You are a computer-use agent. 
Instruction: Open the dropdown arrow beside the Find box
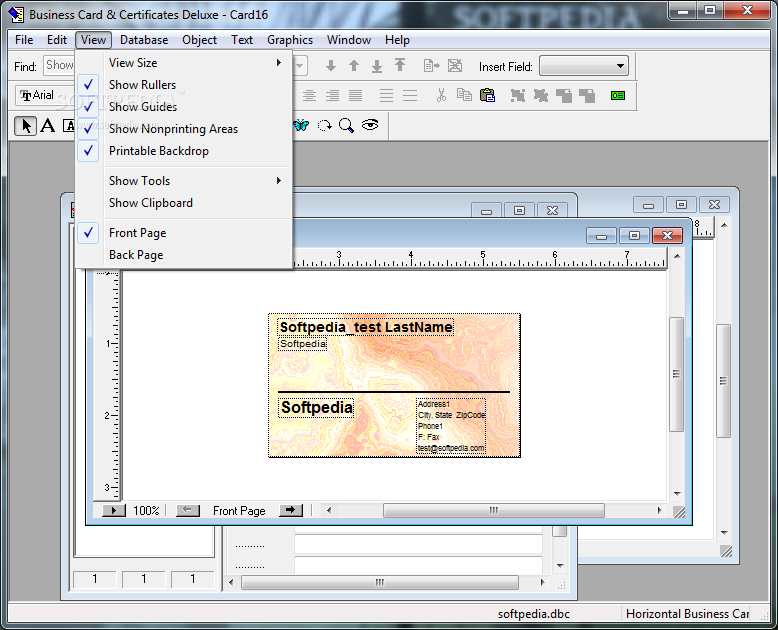(x=300, y=66)
